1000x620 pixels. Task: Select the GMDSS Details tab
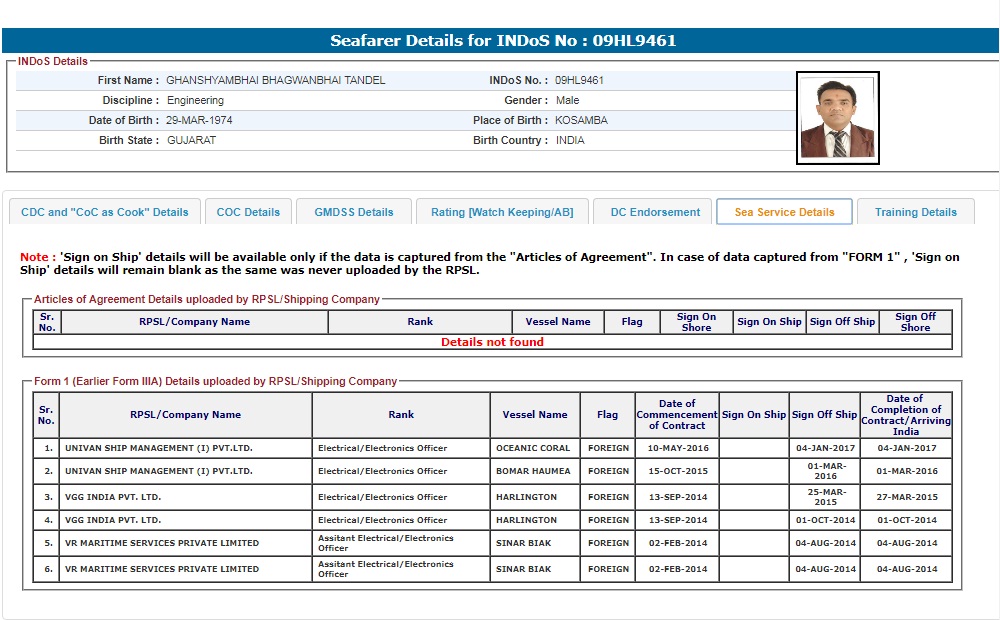click(x=354, y=212)
